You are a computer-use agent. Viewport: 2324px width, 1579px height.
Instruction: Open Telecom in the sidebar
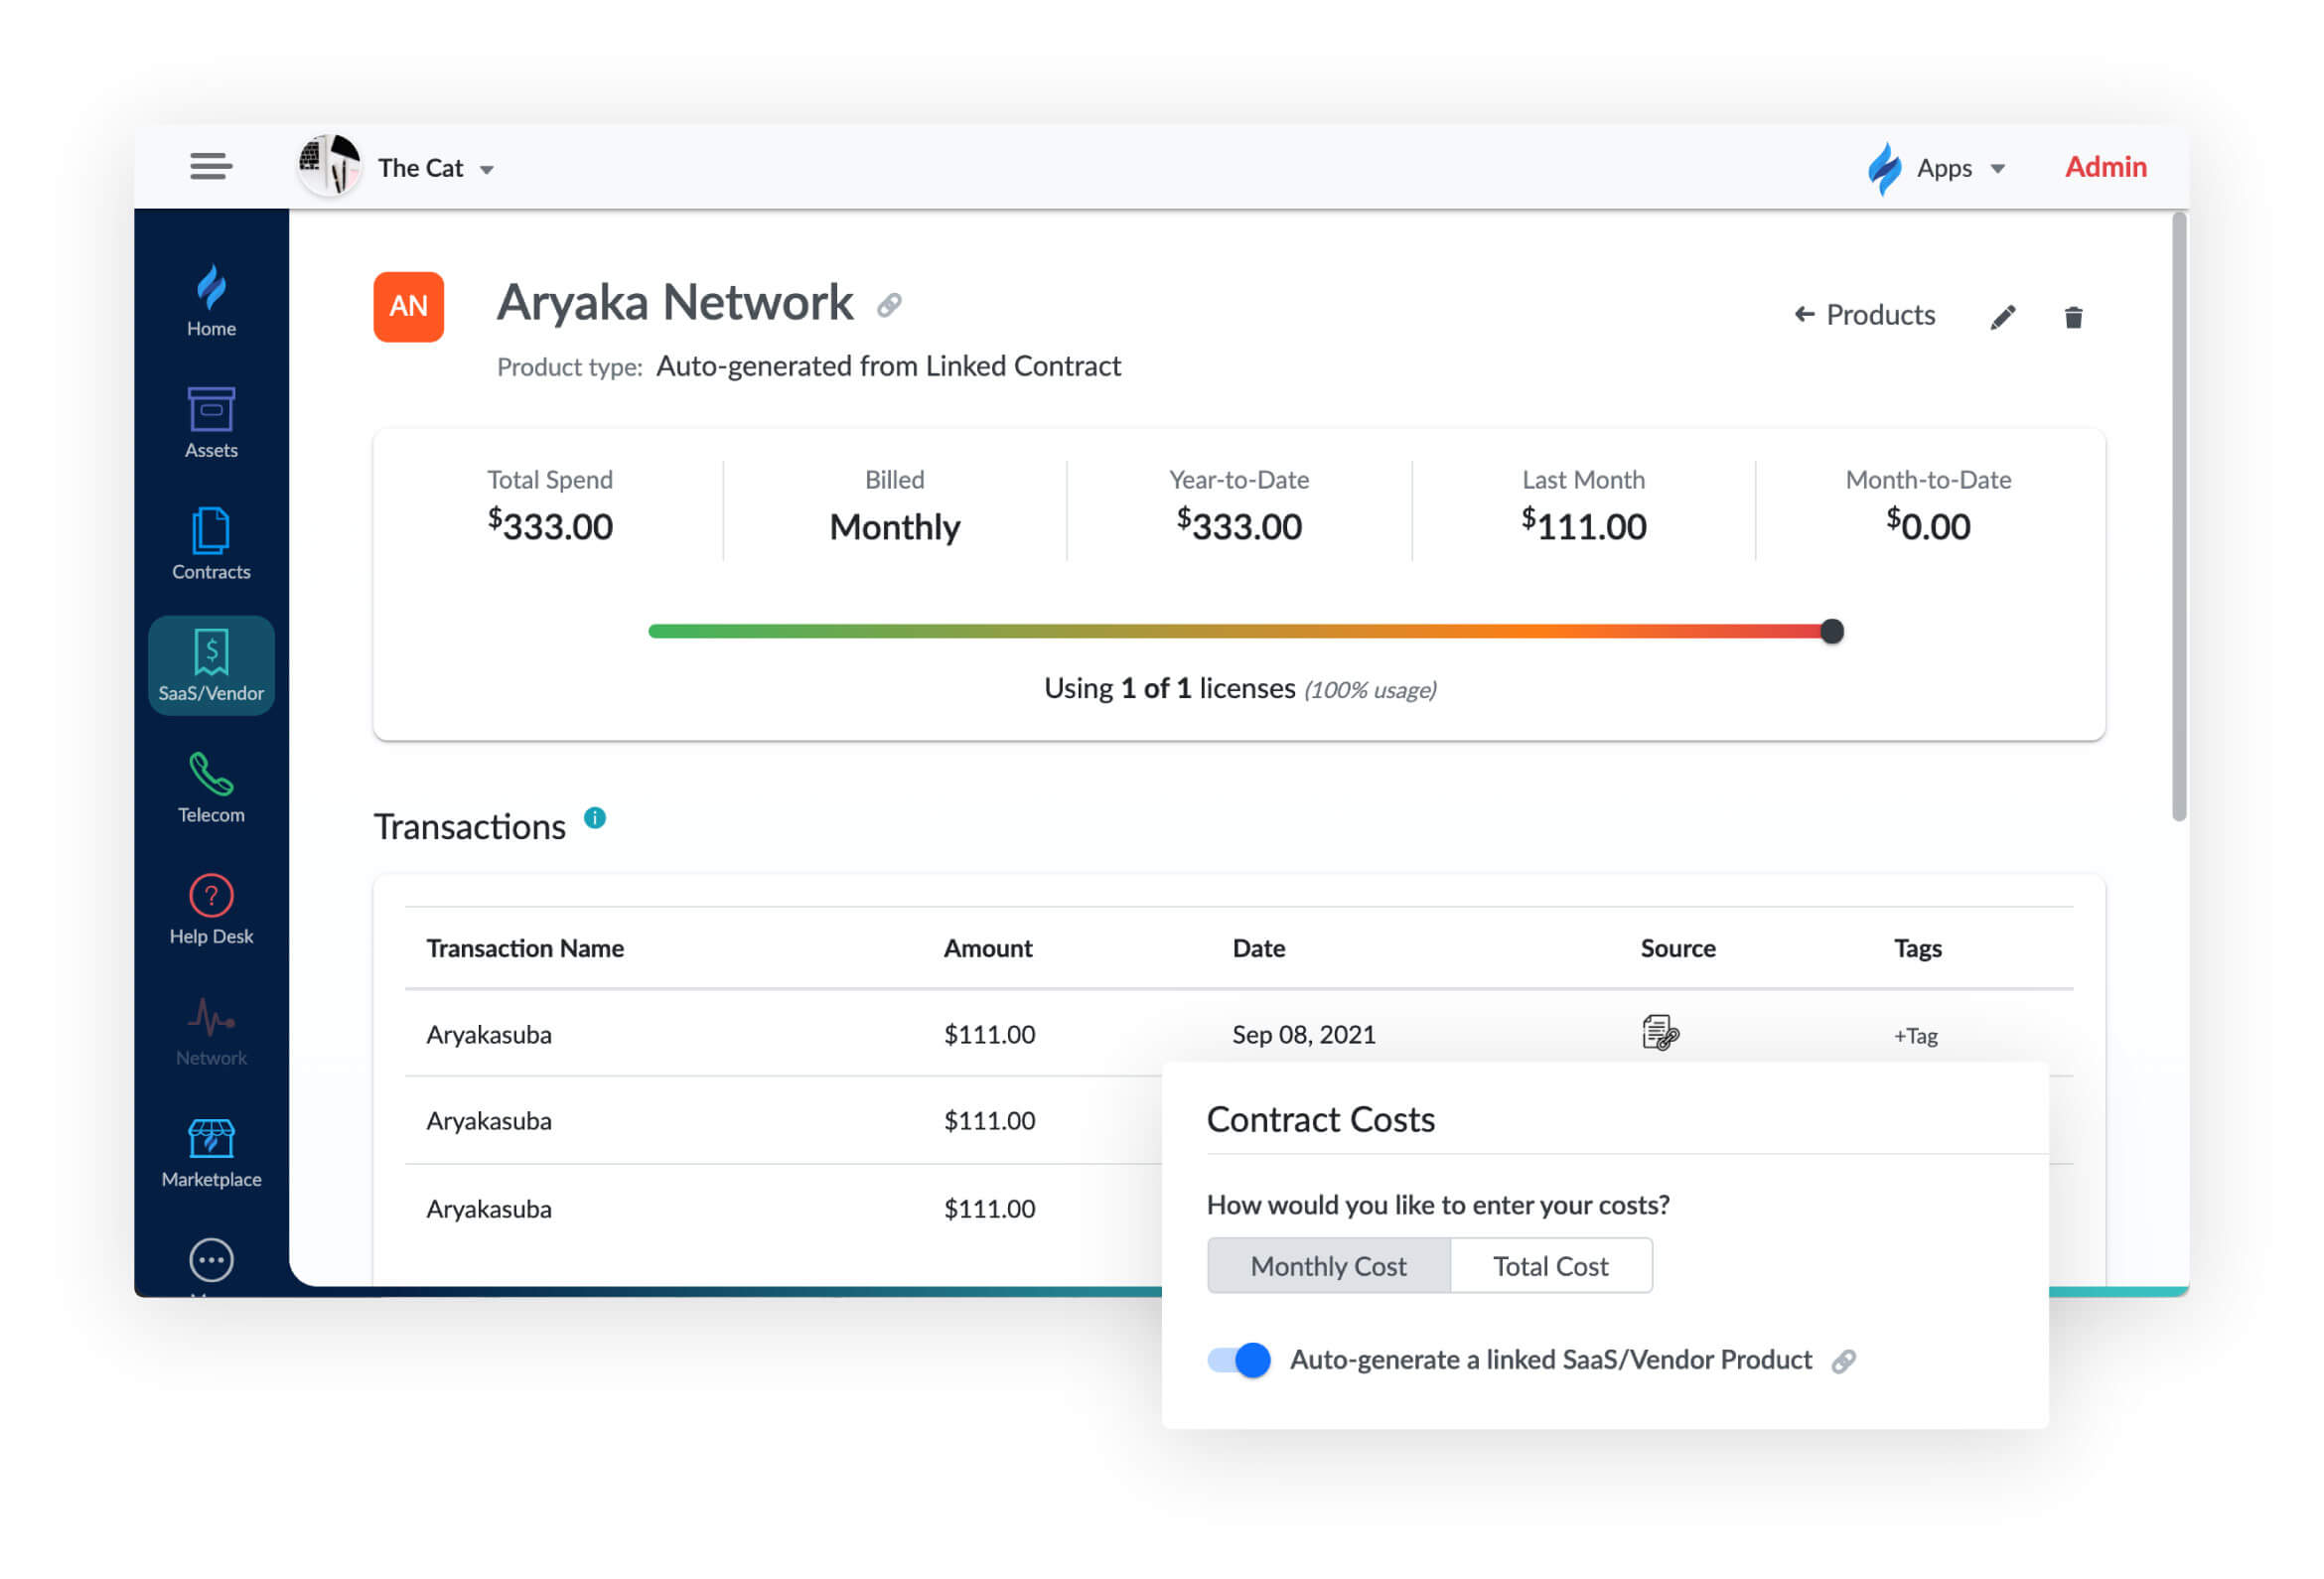coord(211,788)
